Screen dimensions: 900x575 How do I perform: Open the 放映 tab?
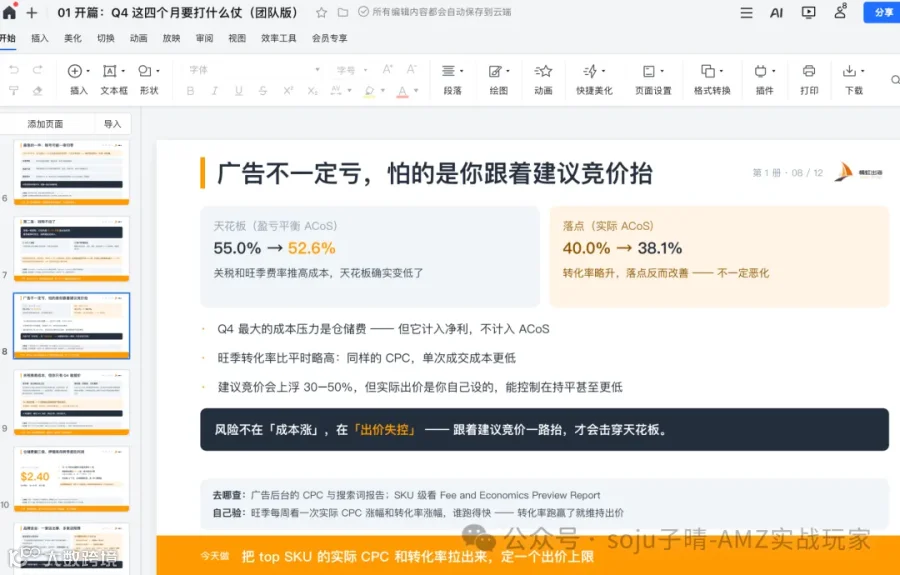coord(171,38)
